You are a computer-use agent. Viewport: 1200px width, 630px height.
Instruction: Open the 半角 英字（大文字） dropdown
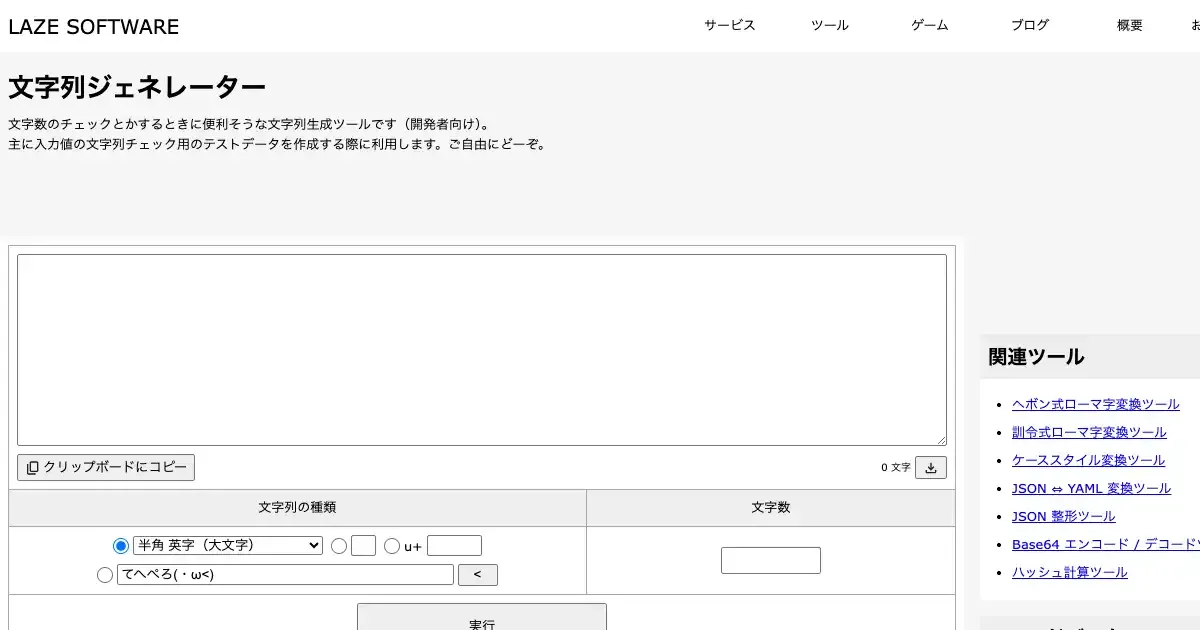228,545
